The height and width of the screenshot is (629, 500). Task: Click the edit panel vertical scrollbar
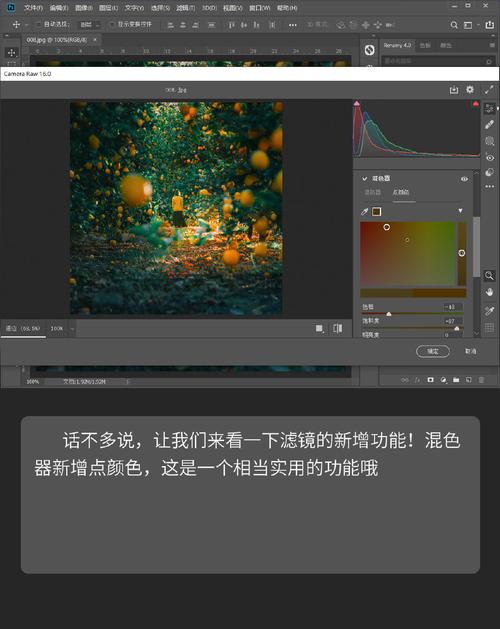coord(476,247)
